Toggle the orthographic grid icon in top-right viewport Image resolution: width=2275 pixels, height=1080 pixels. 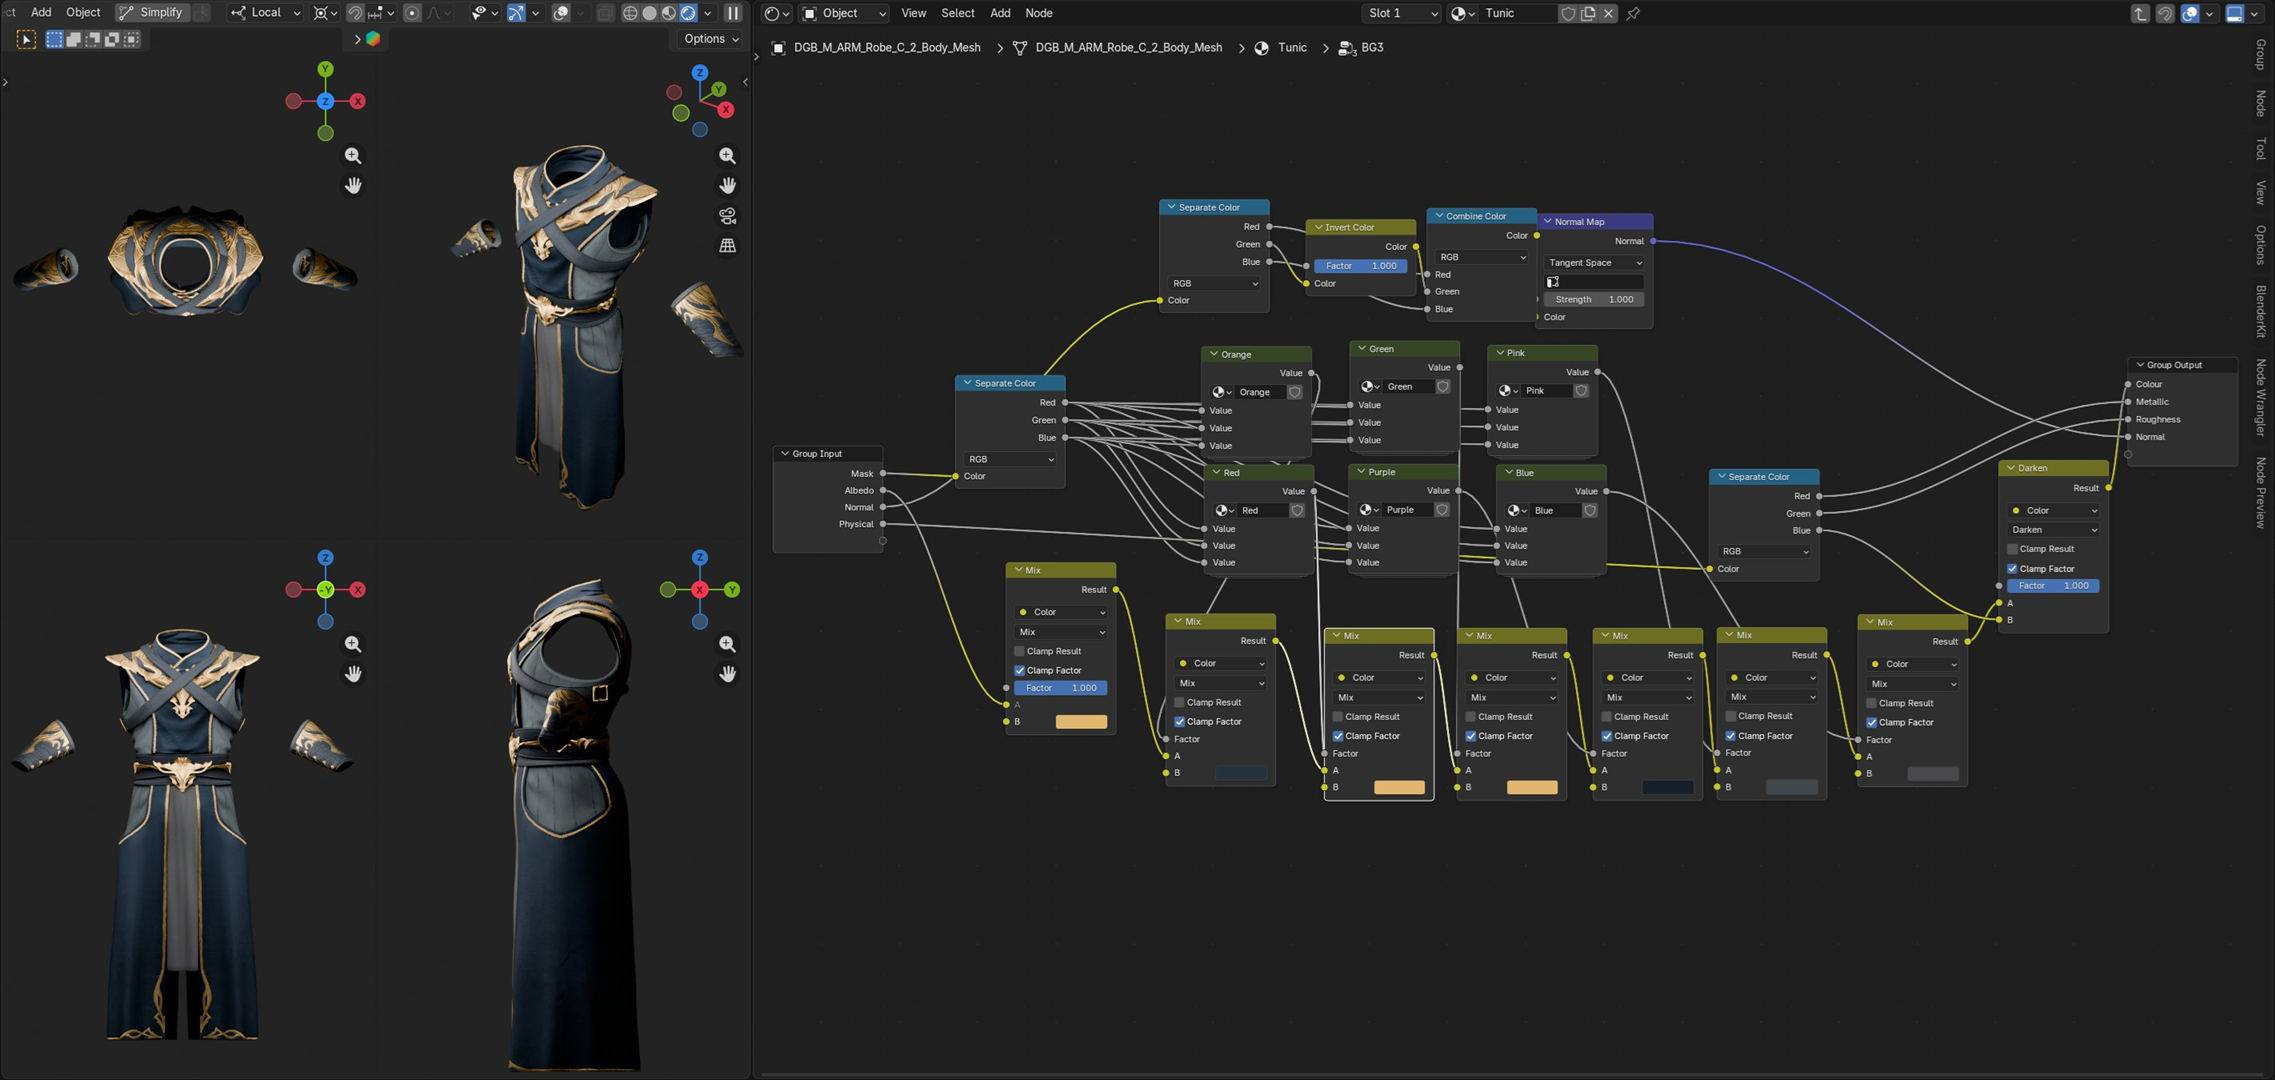[x=727, y=245]
